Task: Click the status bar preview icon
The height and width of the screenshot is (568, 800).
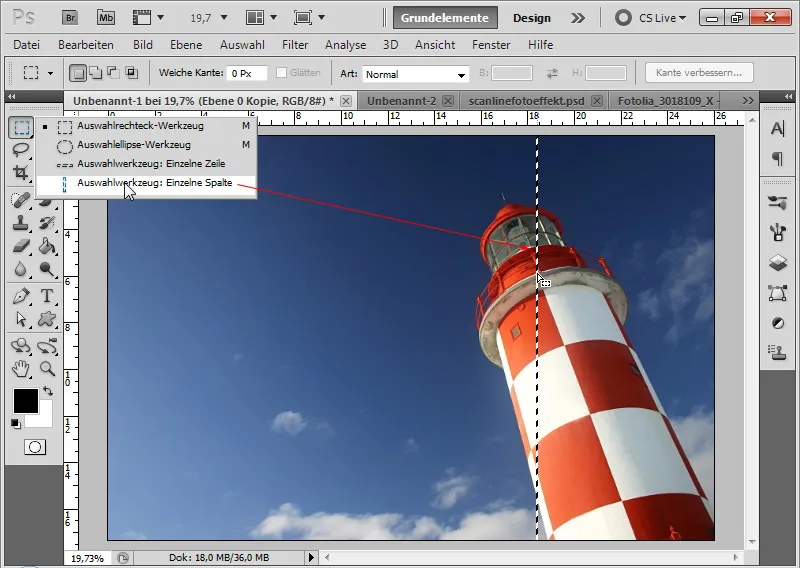Action: [122, 558]
